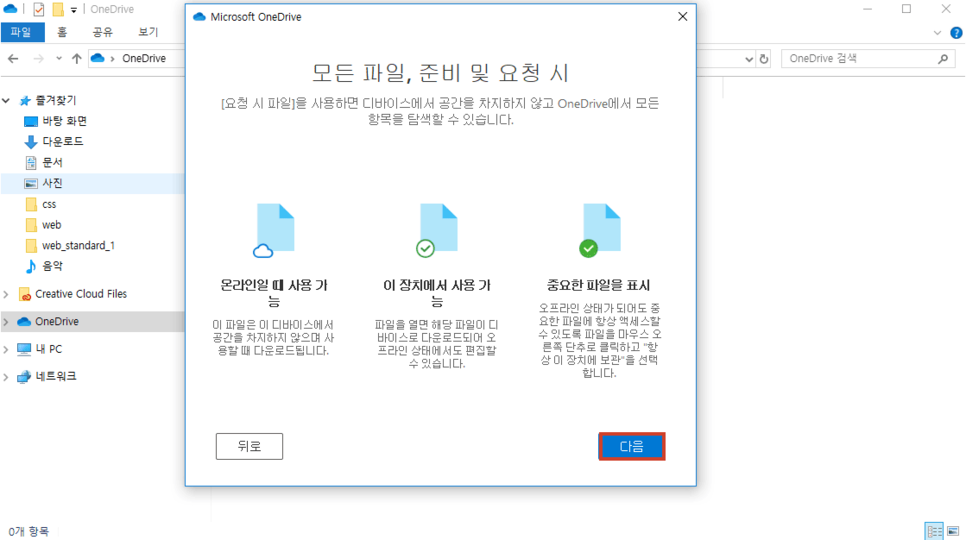The image size is (966, 540).
Task: Click the OneDrive breadcrumb in address bar
Action: click(144, 58)
